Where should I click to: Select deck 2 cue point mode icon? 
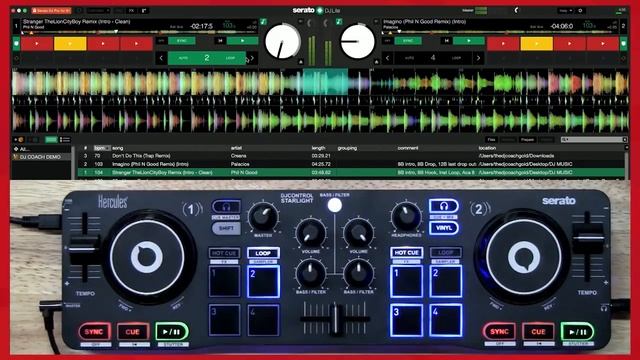(623, 43)
